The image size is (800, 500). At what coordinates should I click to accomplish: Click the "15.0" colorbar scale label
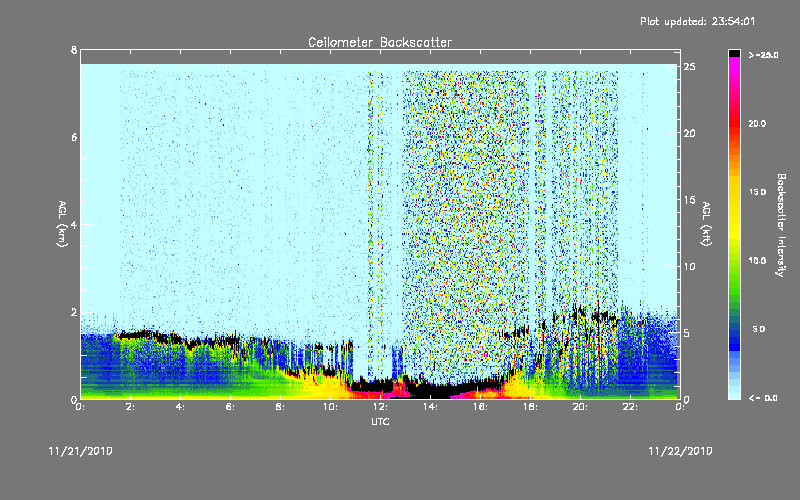(757, 192)
